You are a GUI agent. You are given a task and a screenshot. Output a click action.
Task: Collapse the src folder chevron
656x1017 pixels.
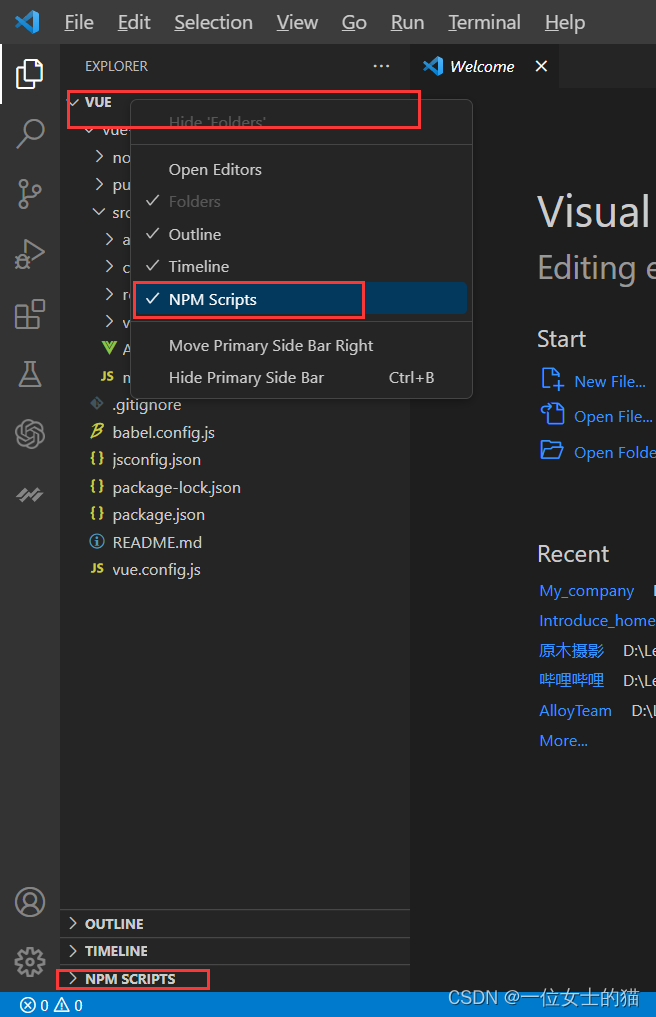(x=99, y=212)
